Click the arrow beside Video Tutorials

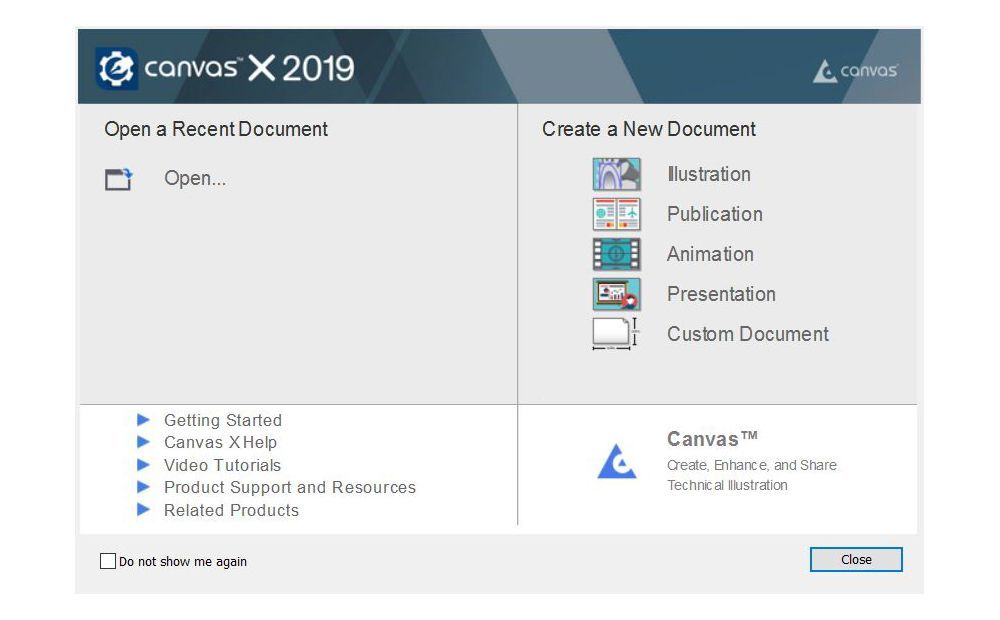point(143,464)
